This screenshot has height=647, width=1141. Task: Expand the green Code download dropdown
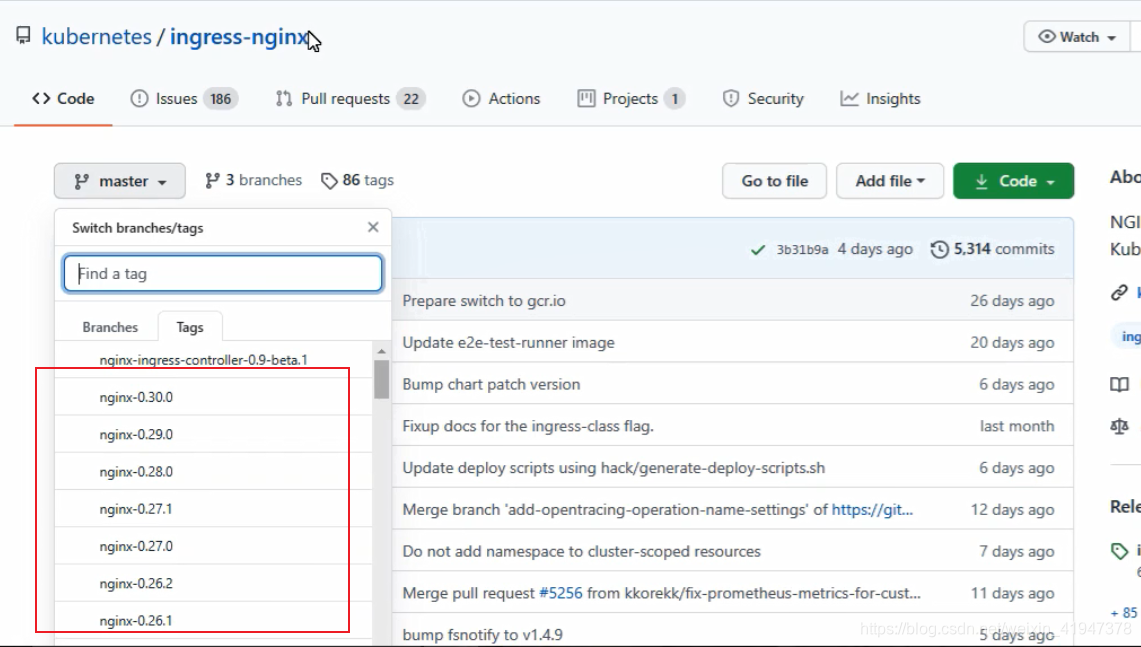coord(1013,181)
